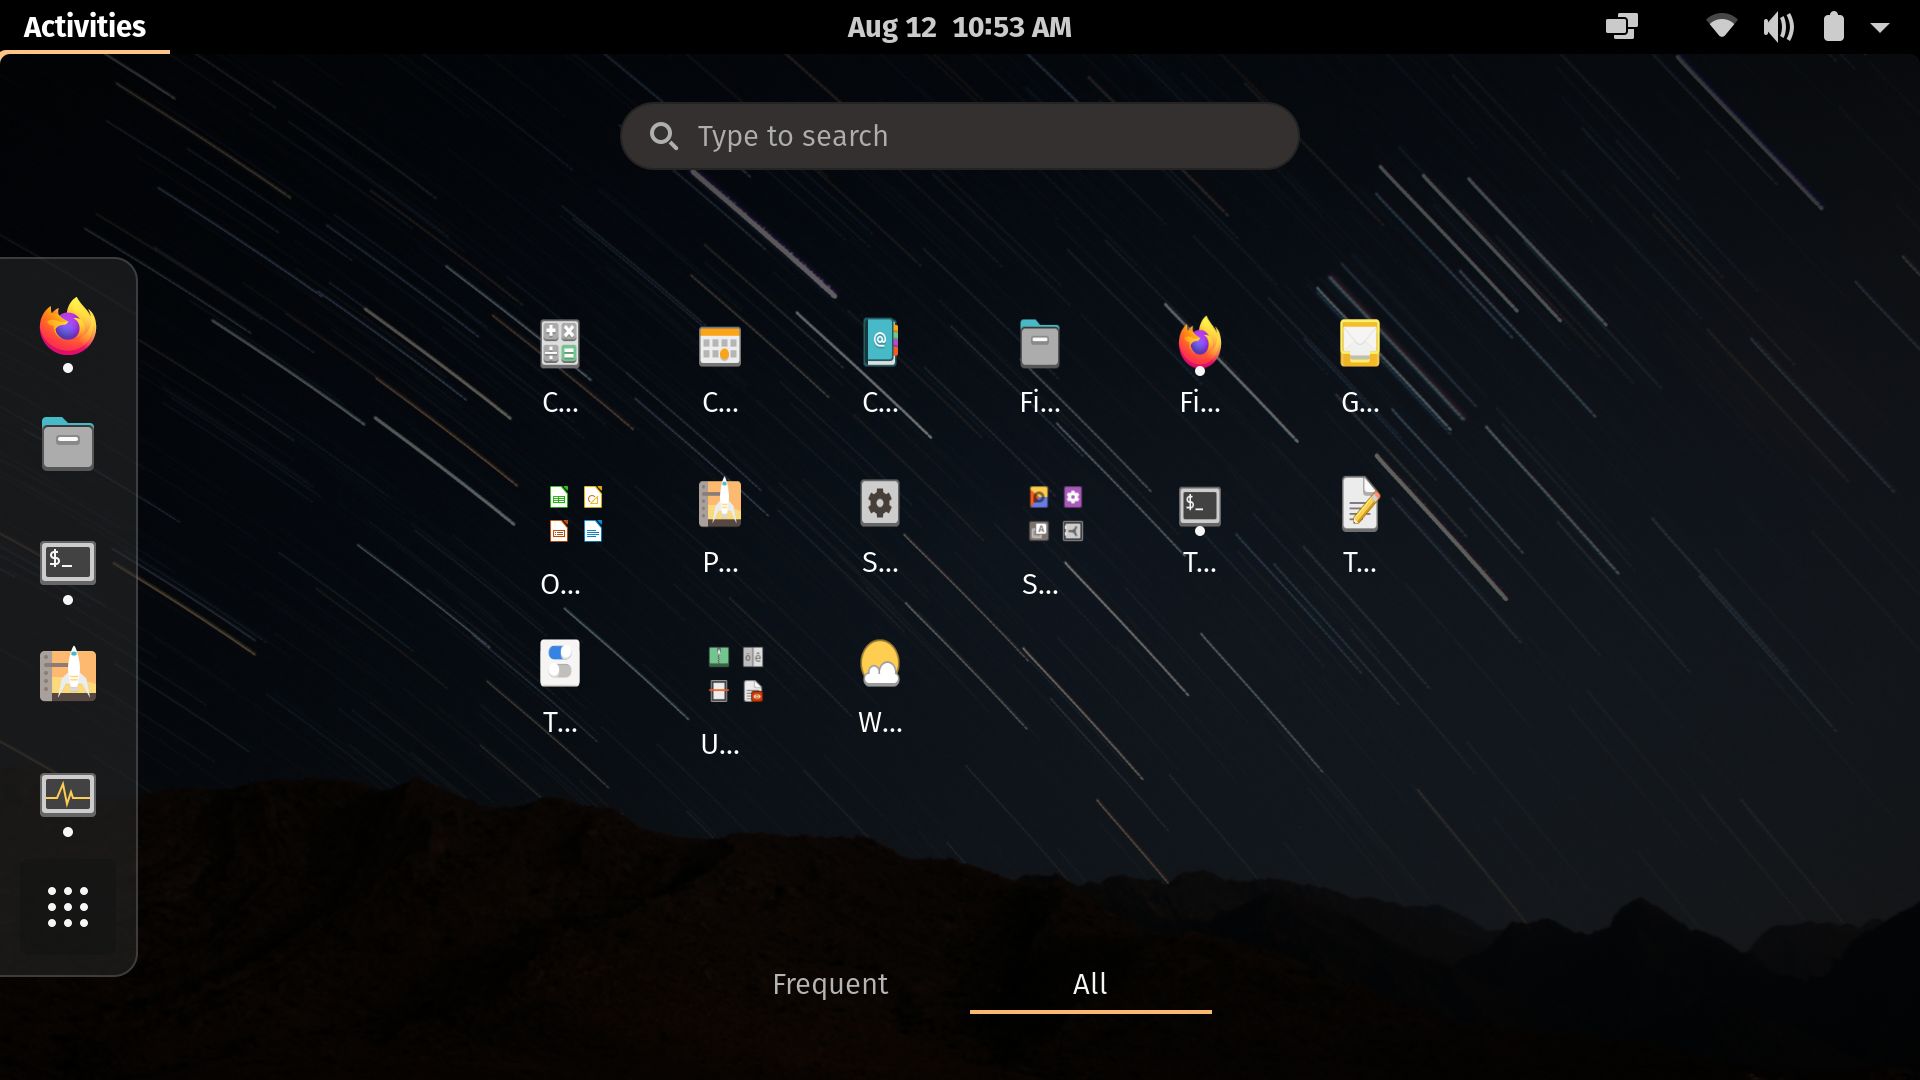
Task: Launch the Terminal from the app grid
Action: tap(1200, 507)
